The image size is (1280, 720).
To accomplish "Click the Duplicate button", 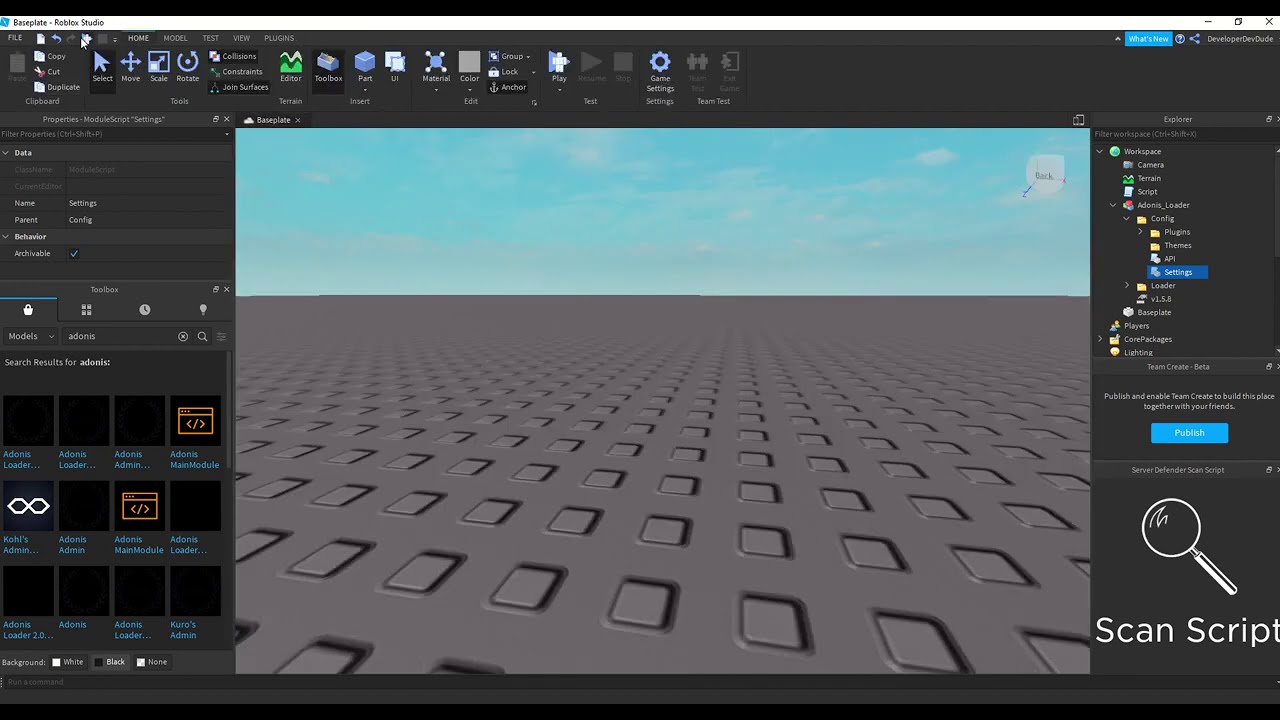I will pyautogui.click(x=56, y=87).
